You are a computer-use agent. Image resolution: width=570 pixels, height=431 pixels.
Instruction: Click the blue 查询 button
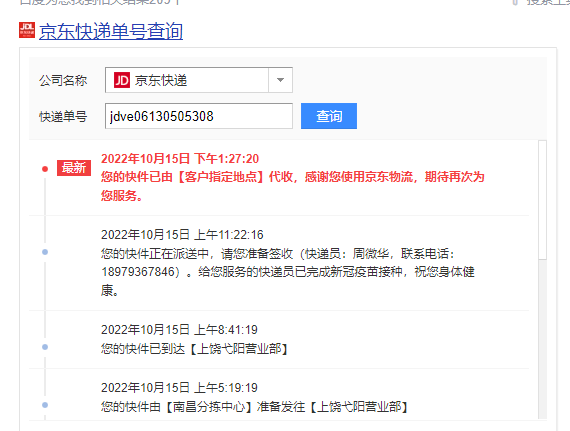(x=329, y=116)
